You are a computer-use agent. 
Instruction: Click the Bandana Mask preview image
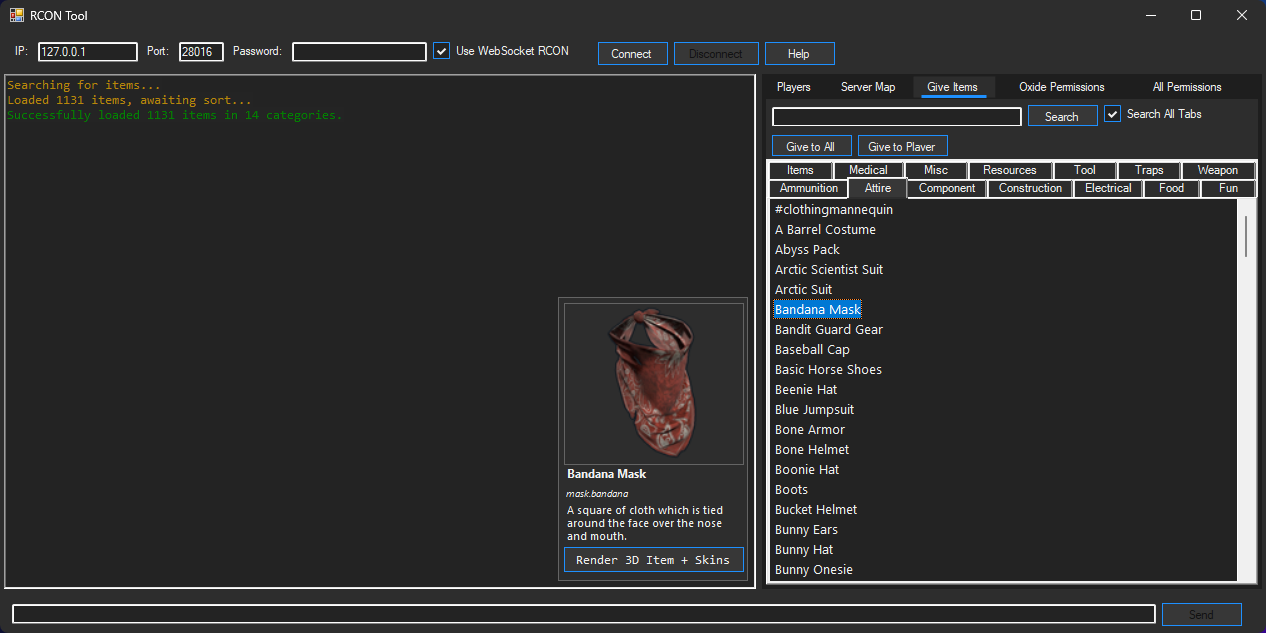click(x=652, y=383)
